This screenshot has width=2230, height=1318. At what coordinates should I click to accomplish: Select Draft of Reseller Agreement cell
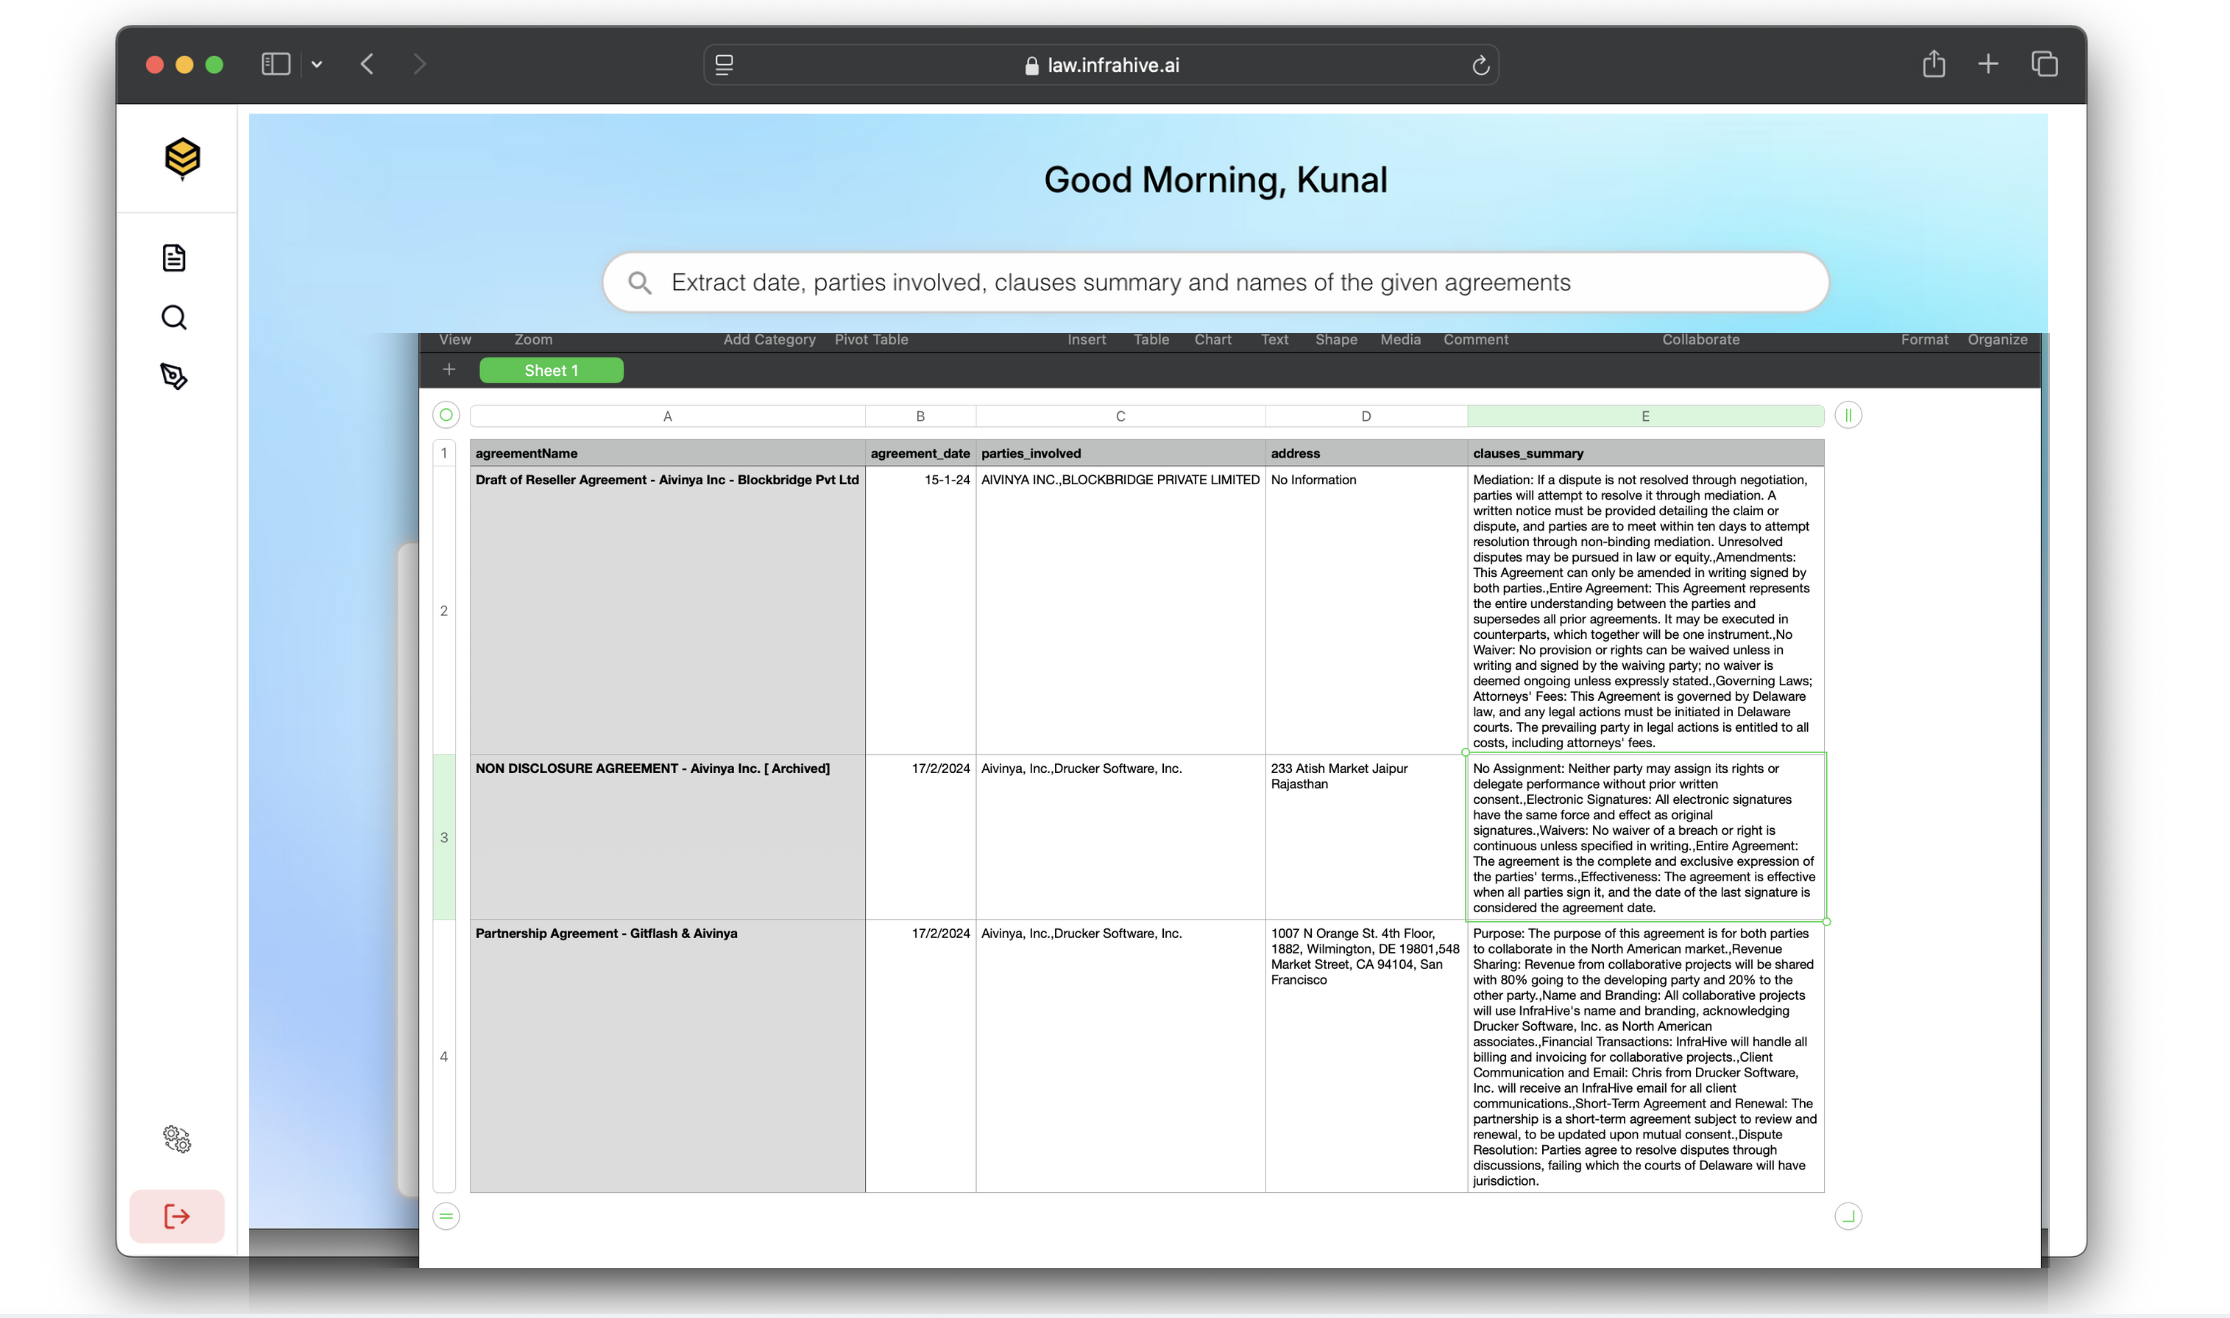667,611
